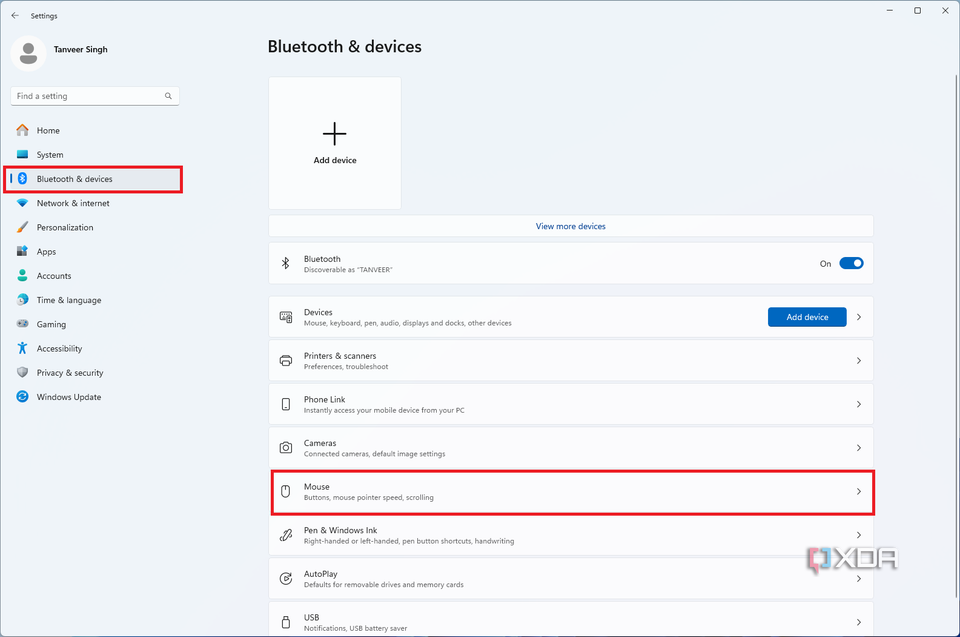Viewport: 960px width, 637px height.
Task: Click the Cameras camera icon
Action: pyautogui.click(x=286, y=448)
